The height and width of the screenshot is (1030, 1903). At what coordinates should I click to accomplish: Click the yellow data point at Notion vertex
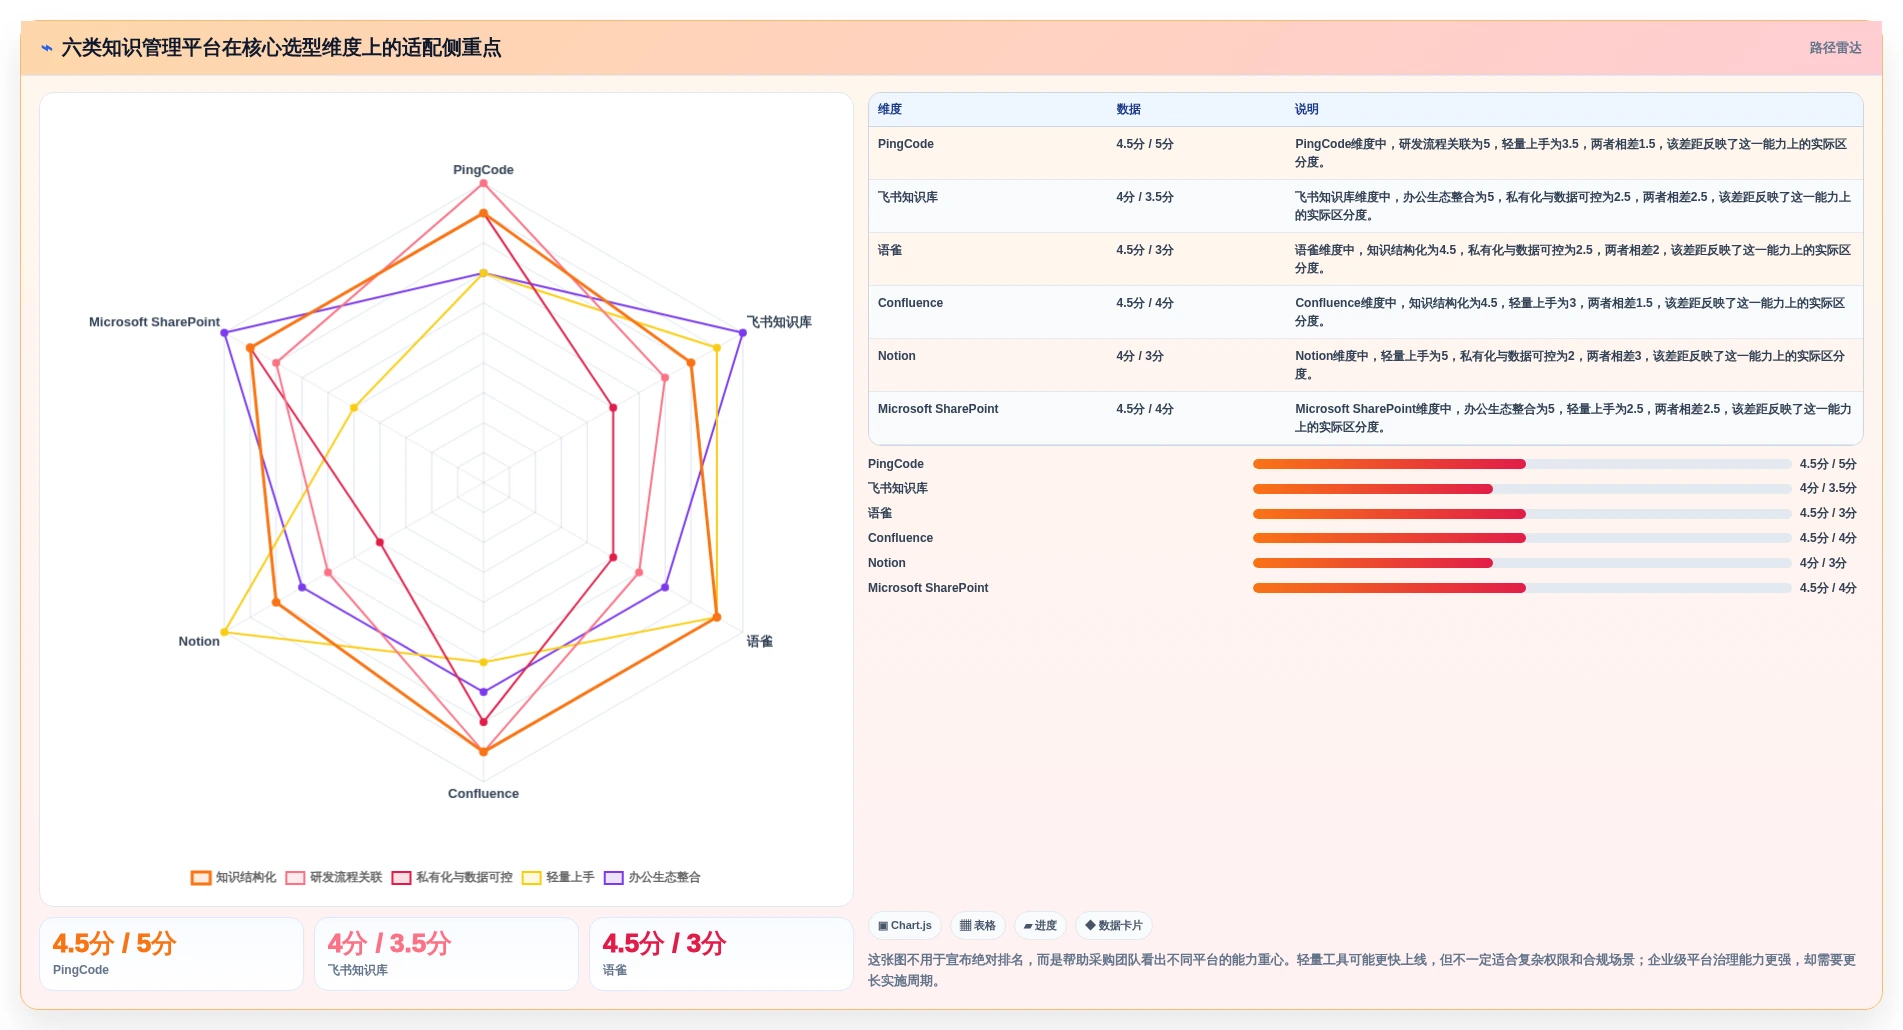(224, 632)
